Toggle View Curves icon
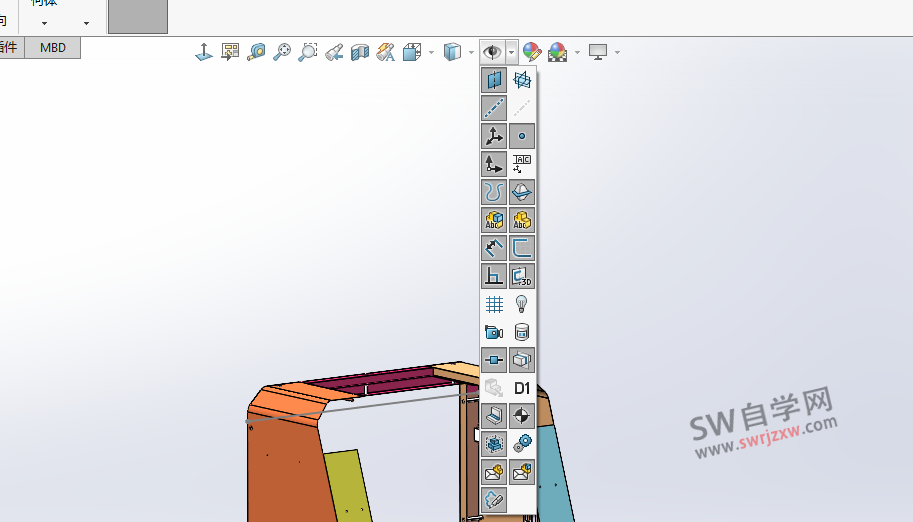This screenshot has height=522, width=913. point(494,192)
